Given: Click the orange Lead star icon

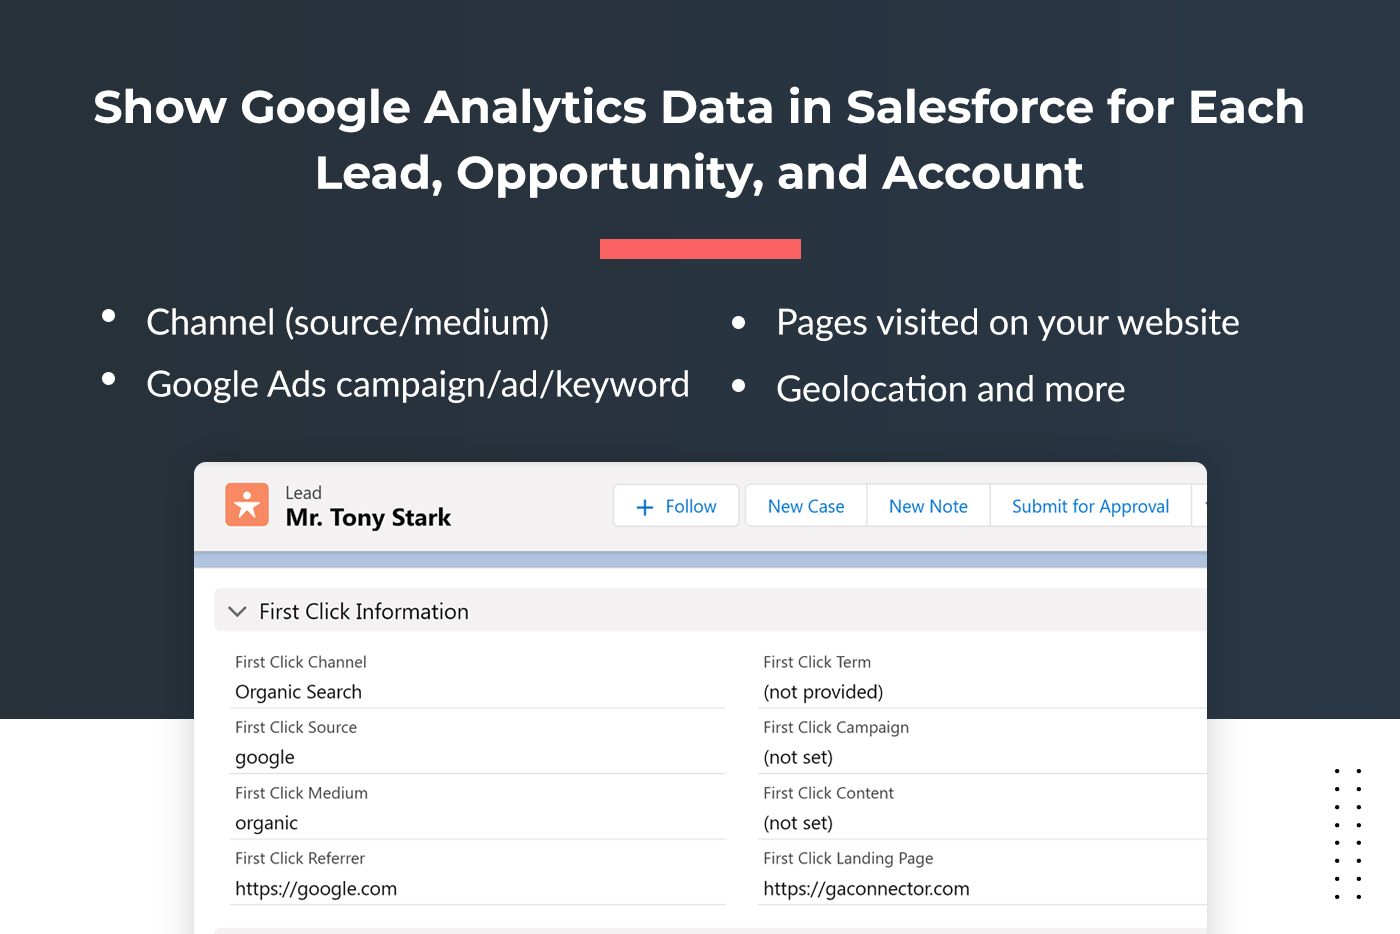Looking at the screenshot, I should (247, 505).
